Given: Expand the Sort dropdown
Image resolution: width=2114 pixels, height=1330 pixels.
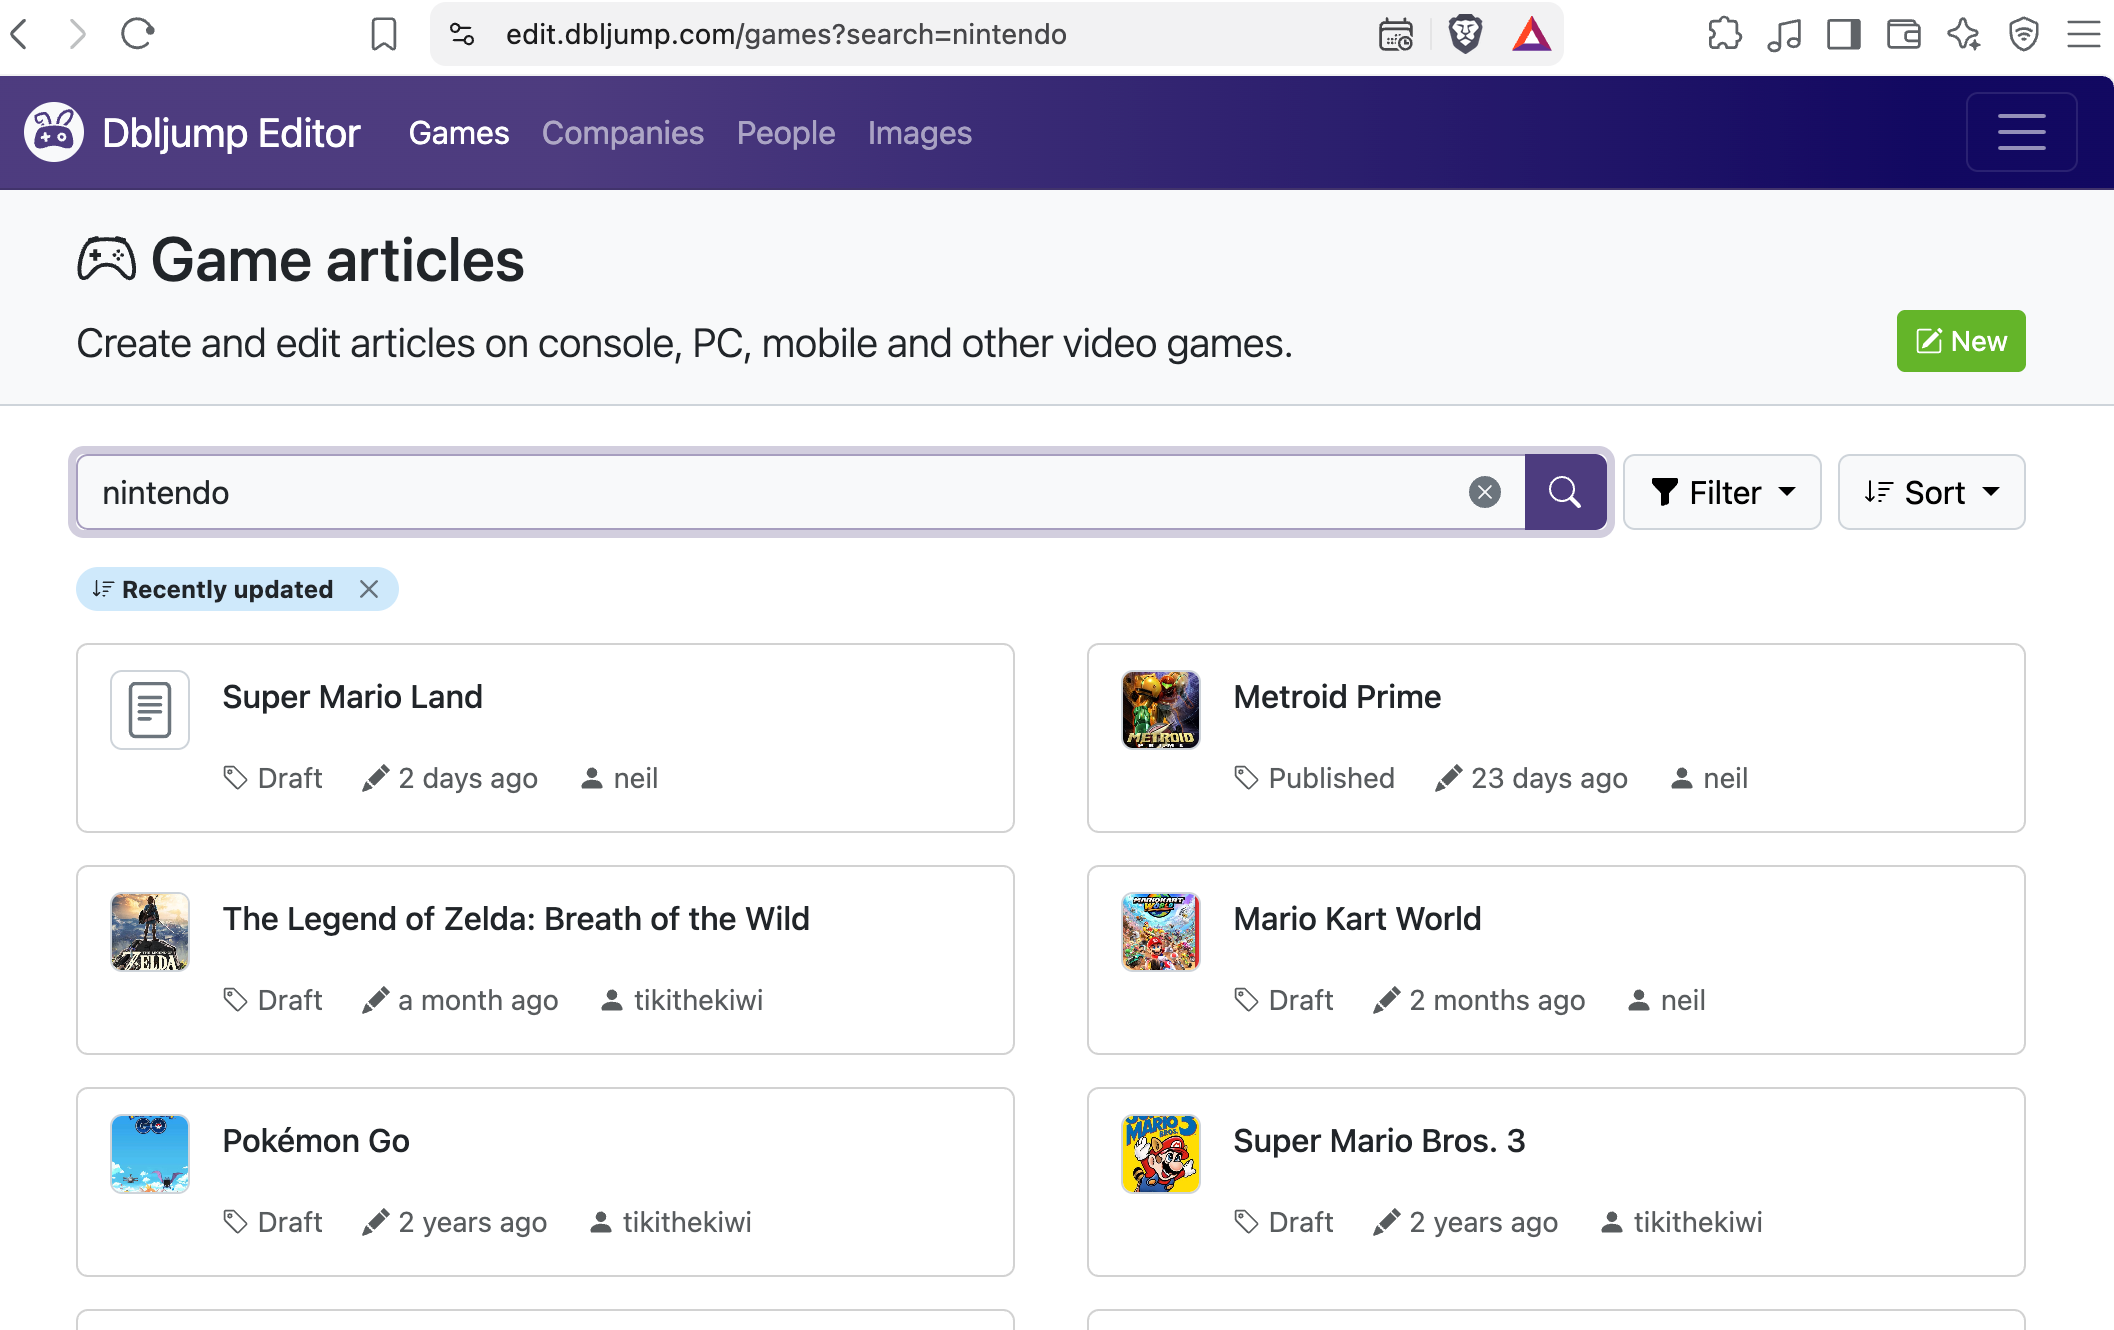Looking at the screenshot, I should point(1931,492).
